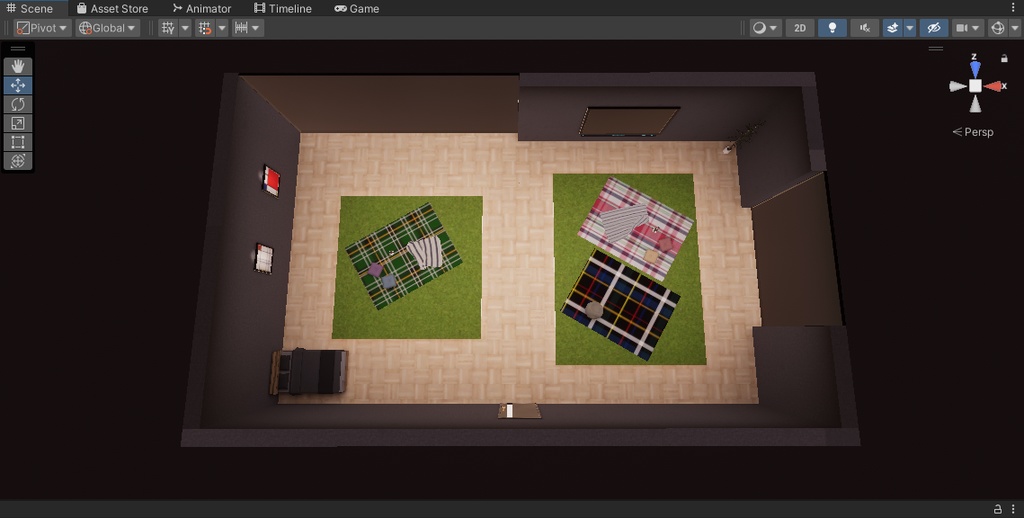The height and width of the screenshot is (518, 1024).
Task: Toggle scene audio mute
Action: [x=865, y=28]
